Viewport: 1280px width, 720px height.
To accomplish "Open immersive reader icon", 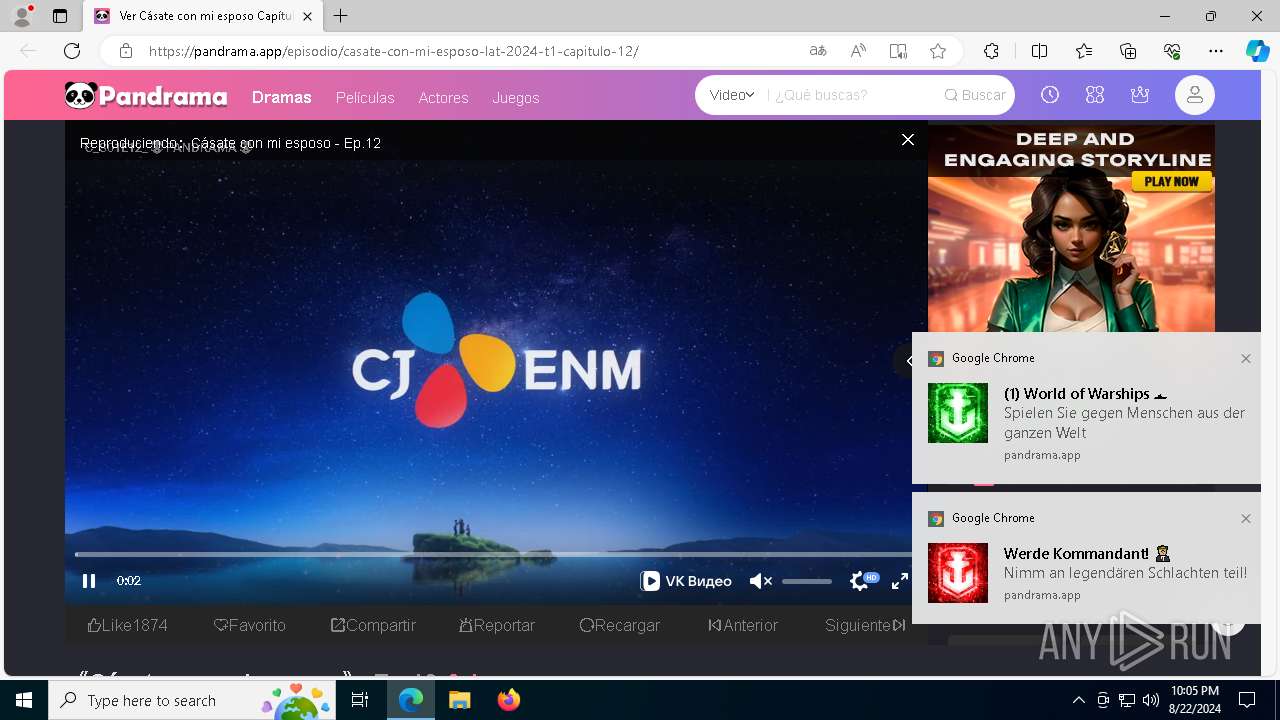I will tap(898, 51).
